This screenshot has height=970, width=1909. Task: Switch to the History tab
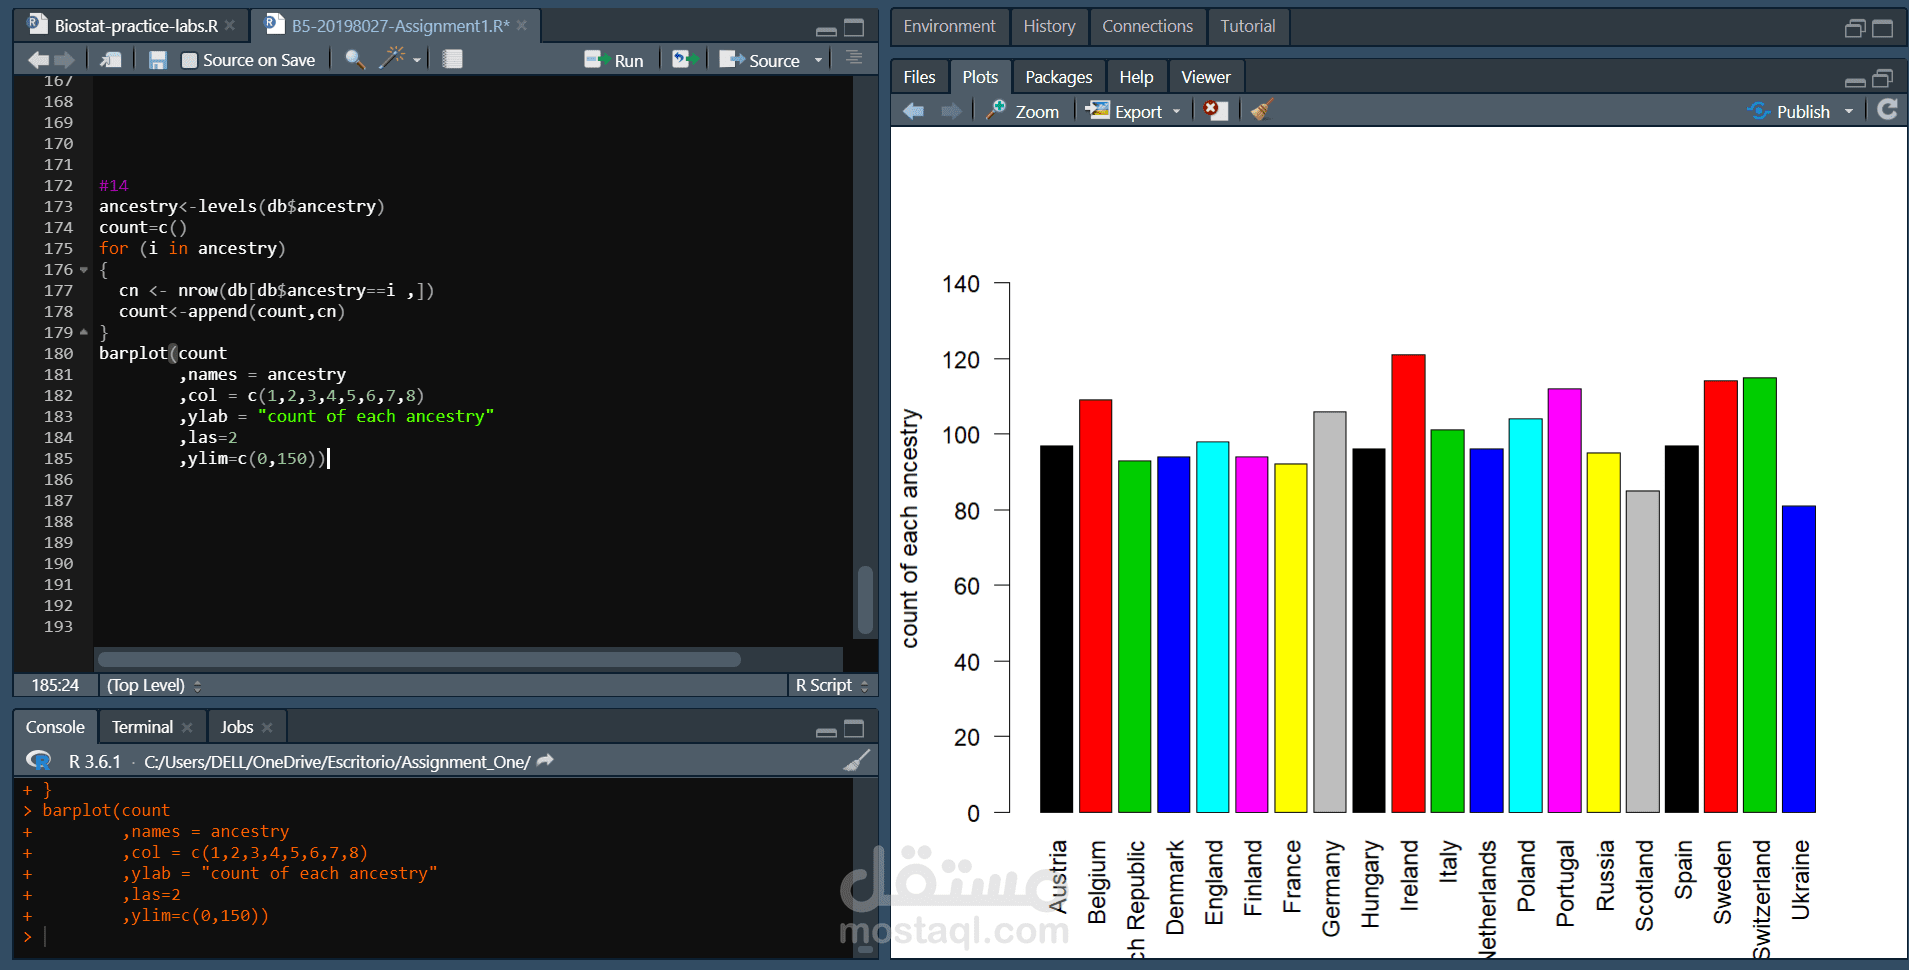1049,26
